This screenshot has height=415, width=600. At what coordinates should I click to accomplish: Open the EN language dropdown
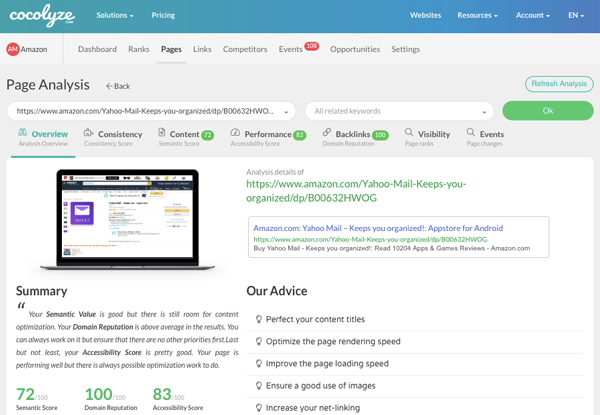(576, 15)
